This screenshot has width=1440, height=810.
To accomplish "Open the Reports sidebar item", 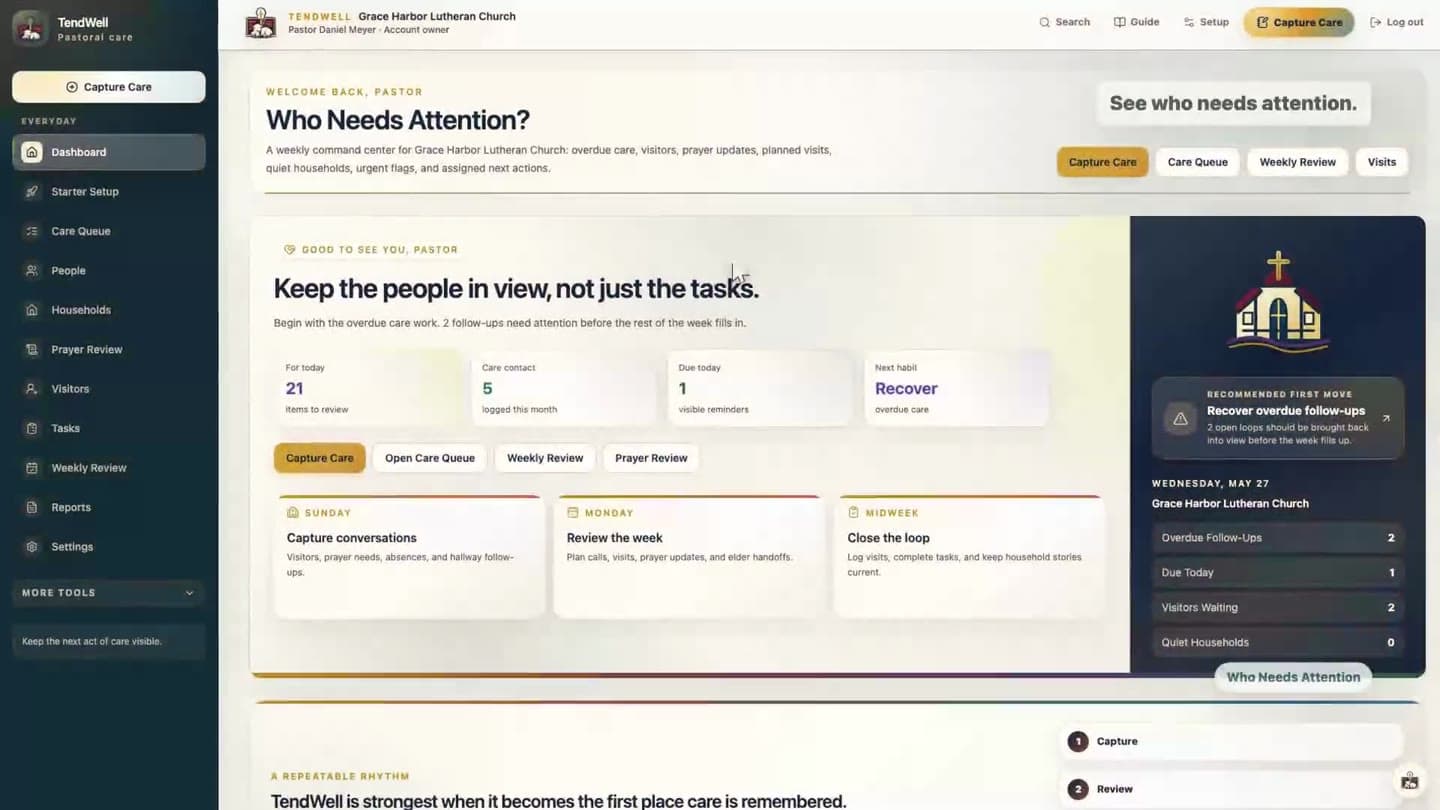I will (109, 507).
